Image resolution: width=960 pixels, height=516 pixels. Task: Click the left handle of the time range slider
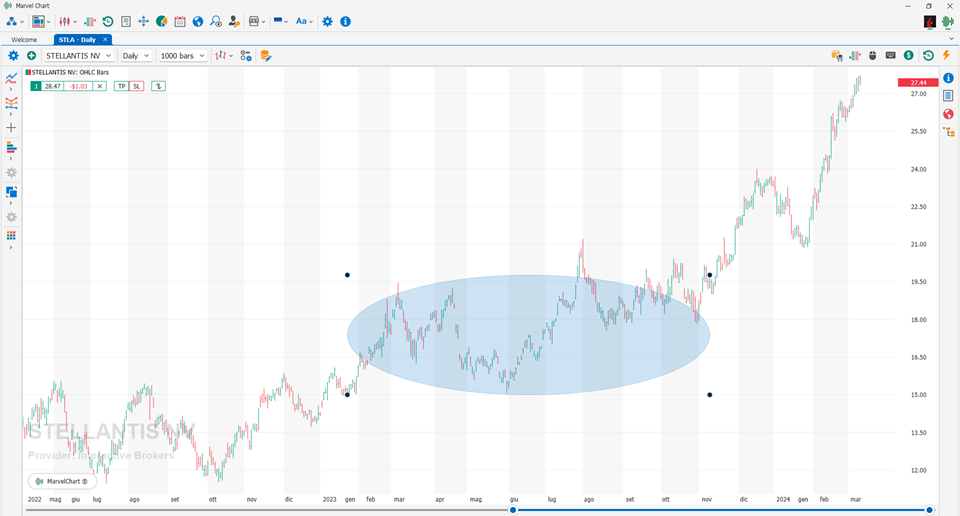(513, 510)
